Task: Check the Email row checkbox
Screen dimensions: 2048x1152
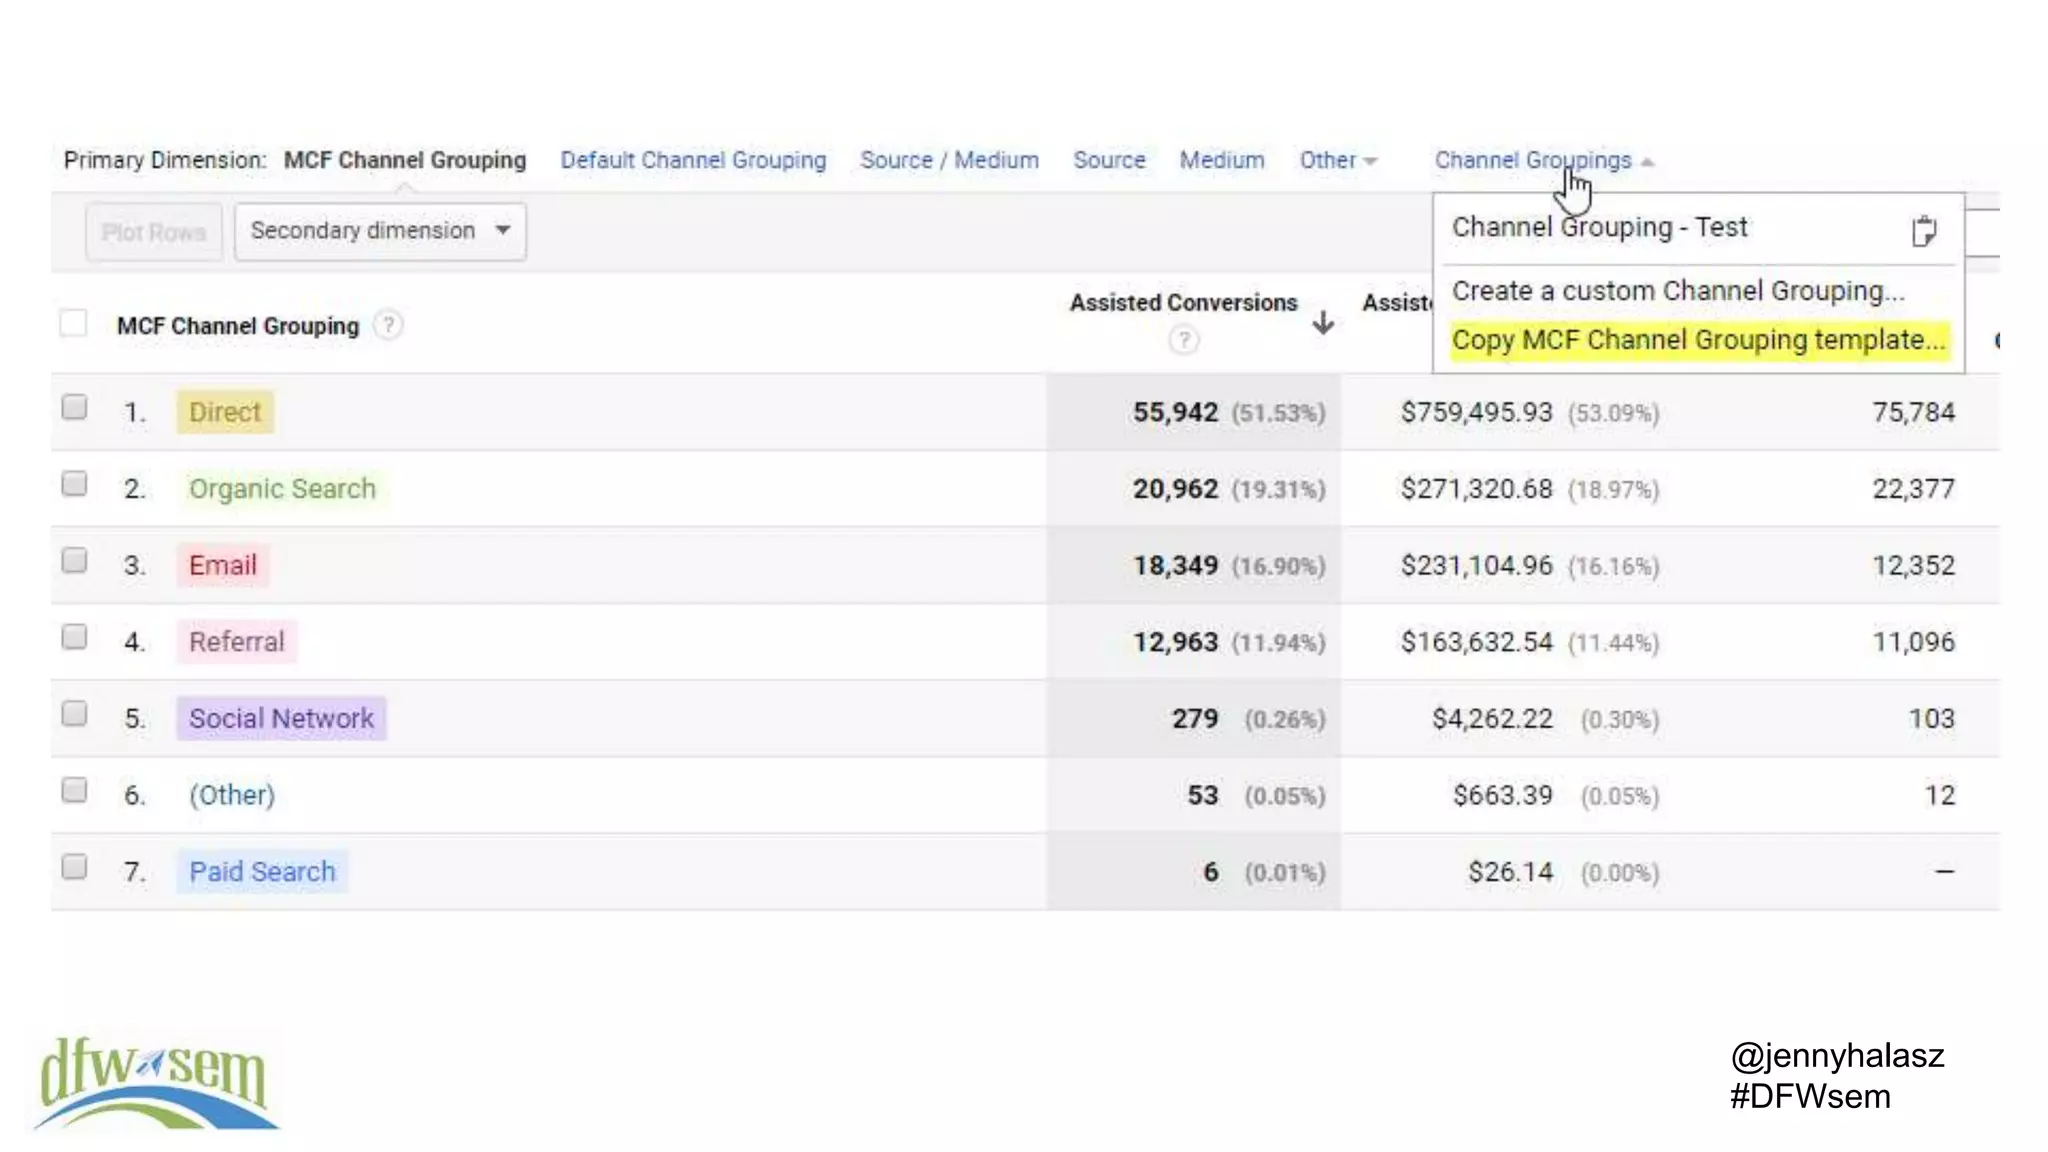Action: tap(74, 561)
